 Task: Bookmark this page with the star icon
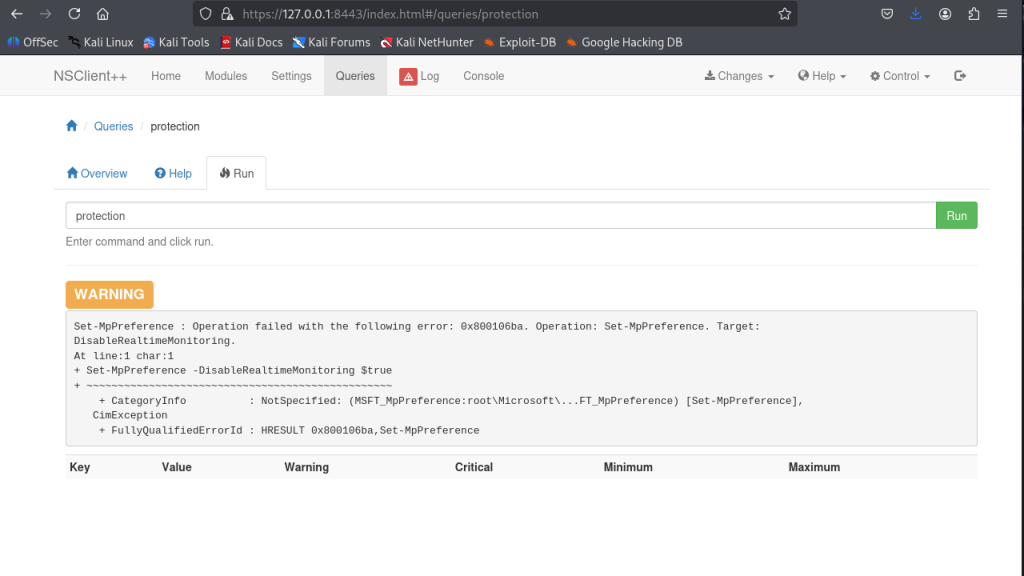[x=785, y=14]
